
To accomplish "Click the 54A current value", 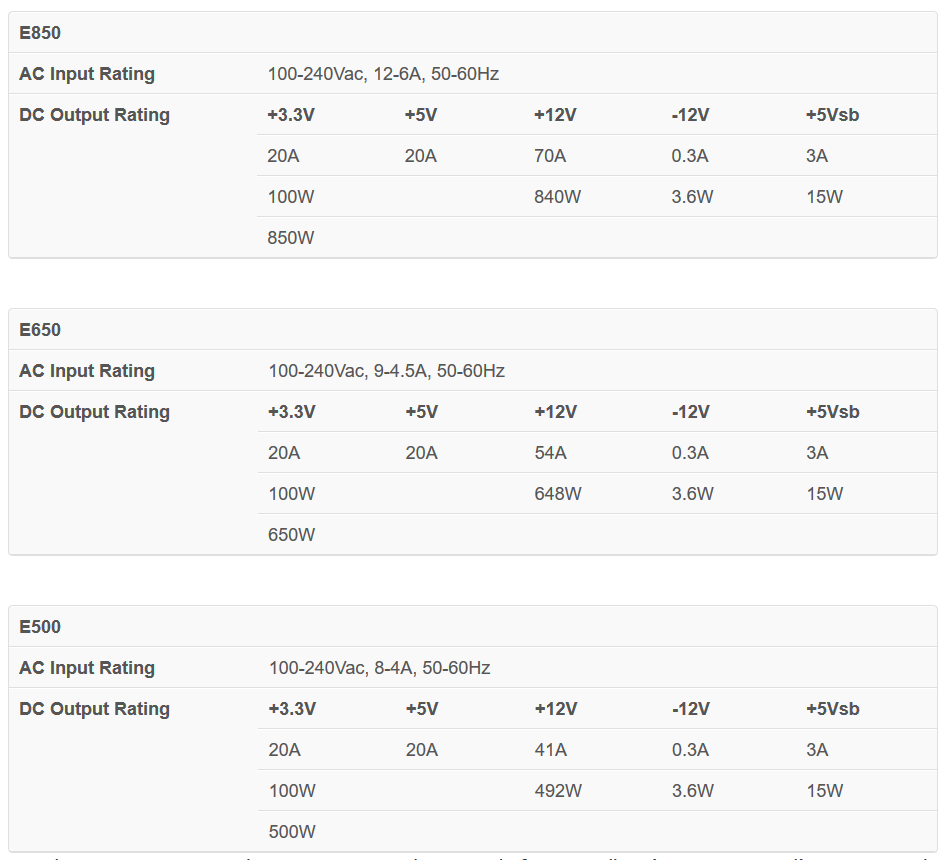I will click(x=551, y=453).
